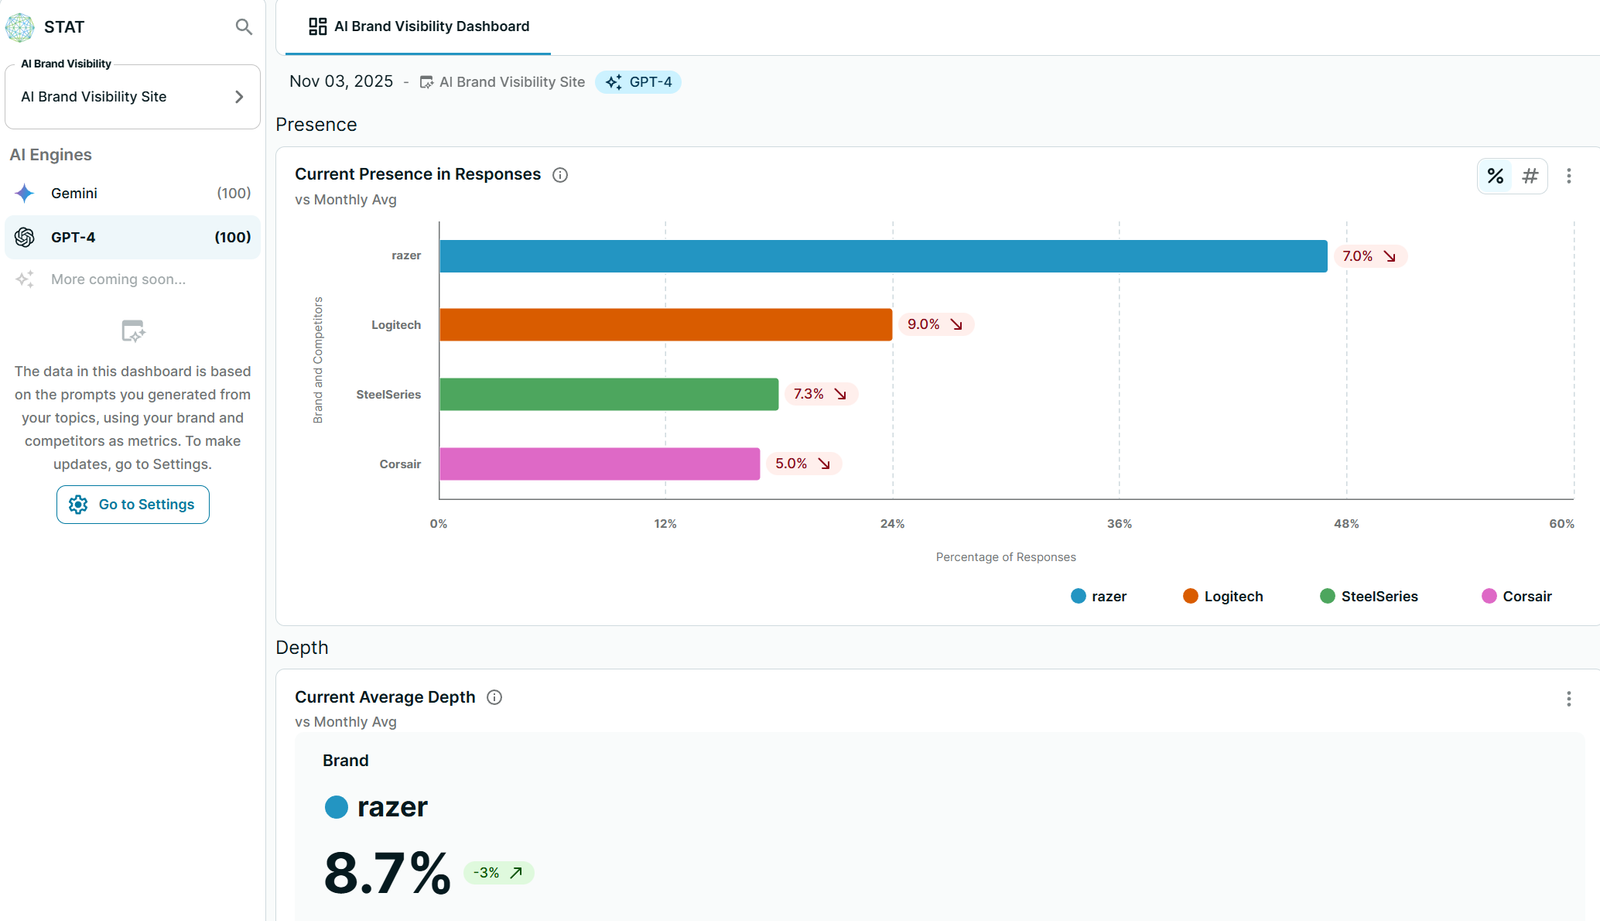Toggle Logitech series in chart legend

click(1223, 596)
